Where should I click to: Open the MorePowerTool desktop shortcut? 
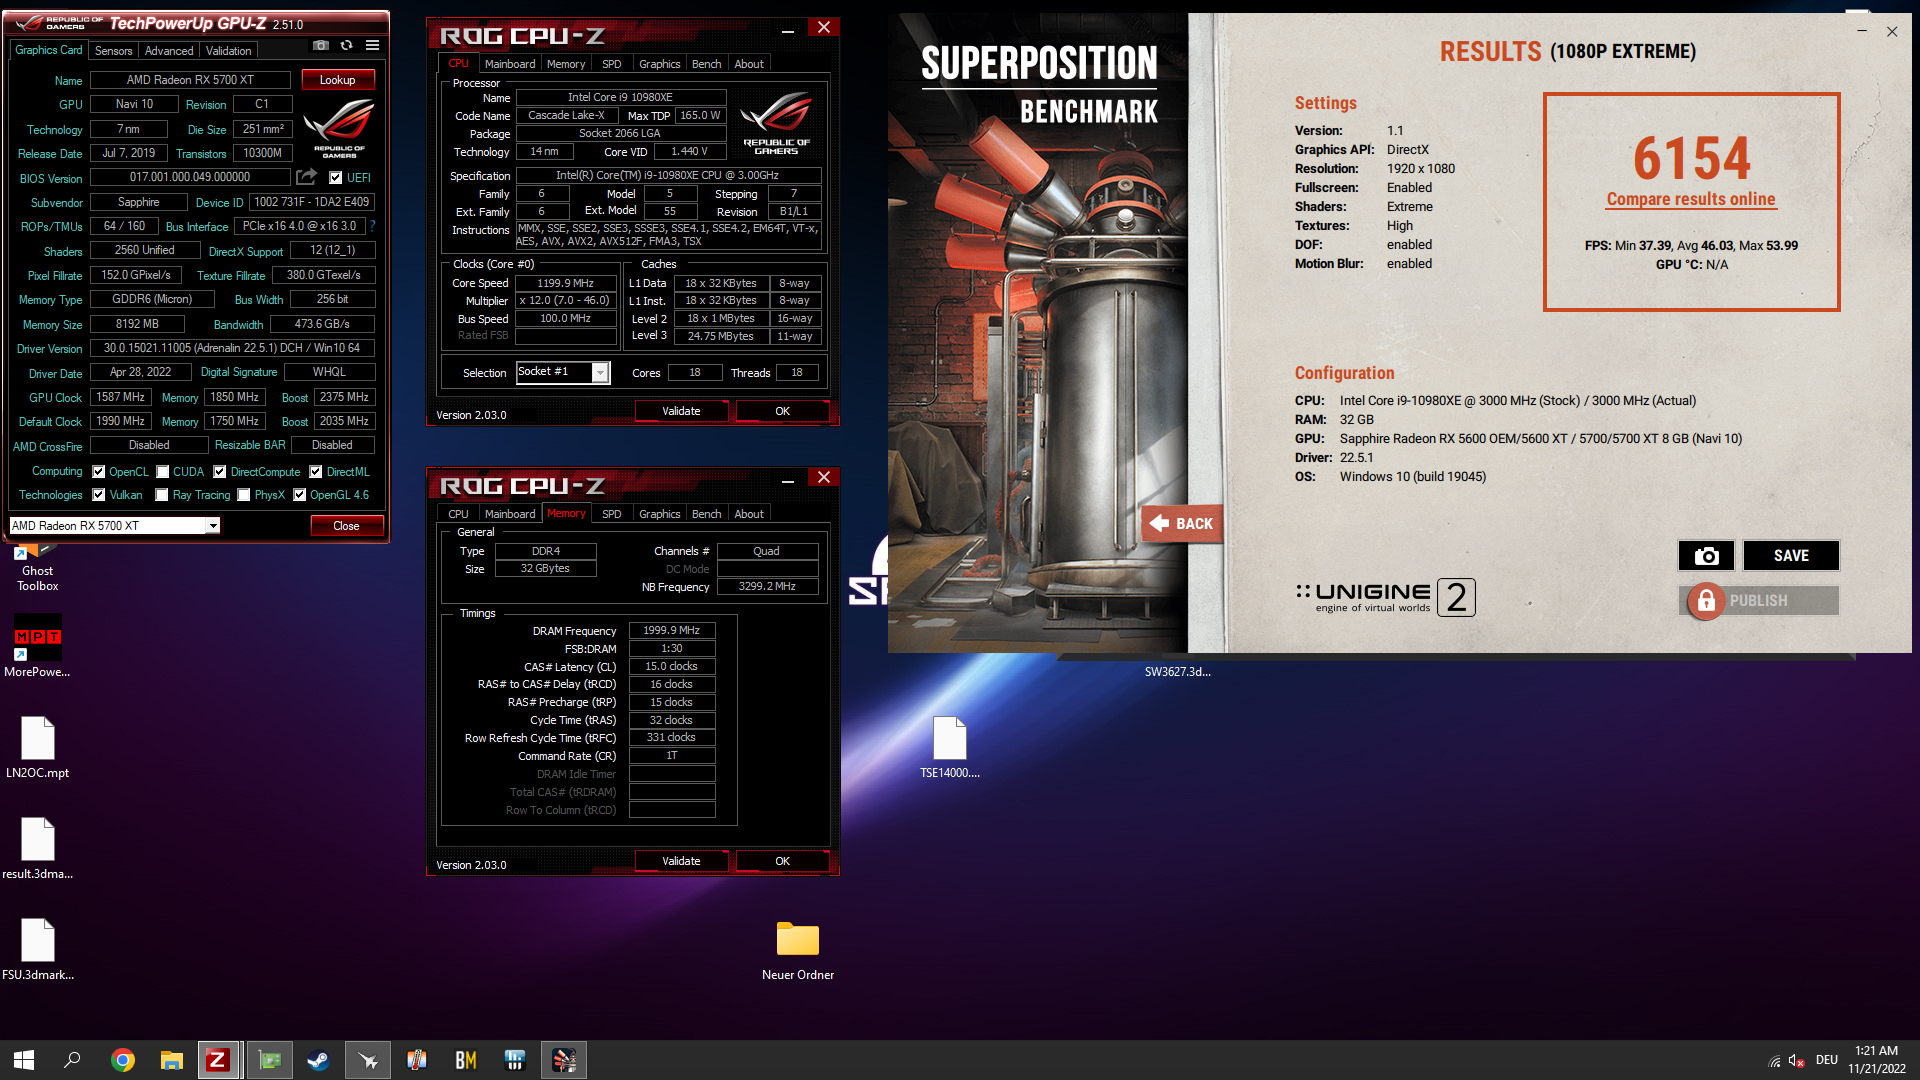point(37,646)
